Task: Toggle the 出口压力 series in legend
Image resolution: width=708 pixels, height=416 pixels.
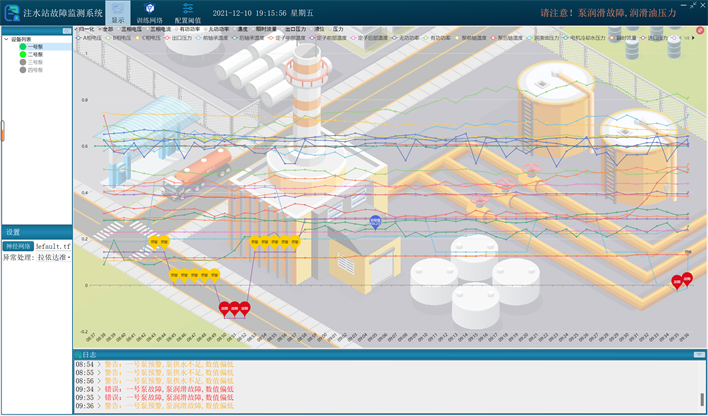Action: 296,30
